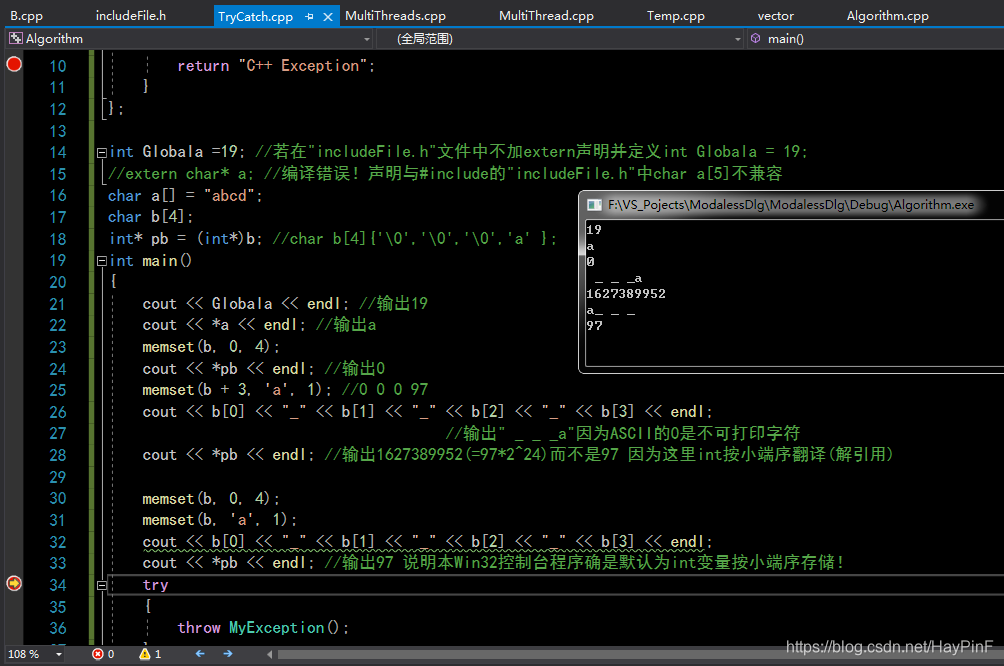Toggle pin on TryCatch.cpp tab
The width and height of the screenshot is (1004, 666).
pyautogui.click(x=309, y=17)
